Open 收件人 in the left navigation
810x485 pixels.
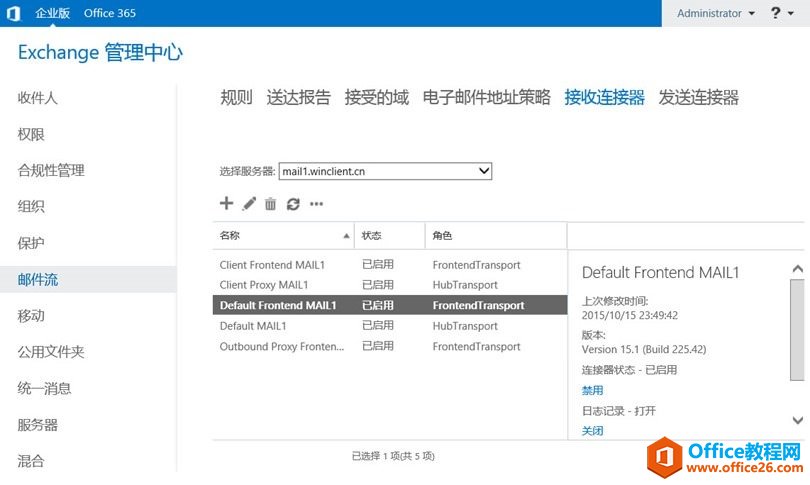[38, 98]
